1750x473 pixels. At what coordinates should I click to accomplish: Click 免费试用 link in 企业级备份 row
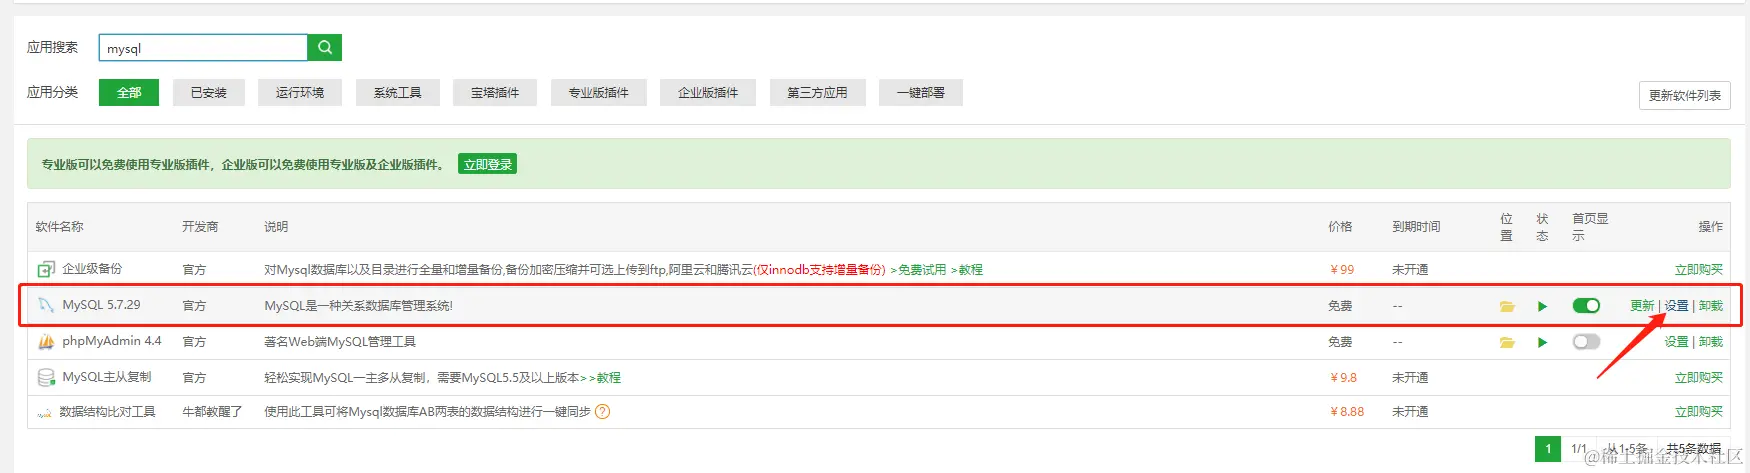point(918,270)
